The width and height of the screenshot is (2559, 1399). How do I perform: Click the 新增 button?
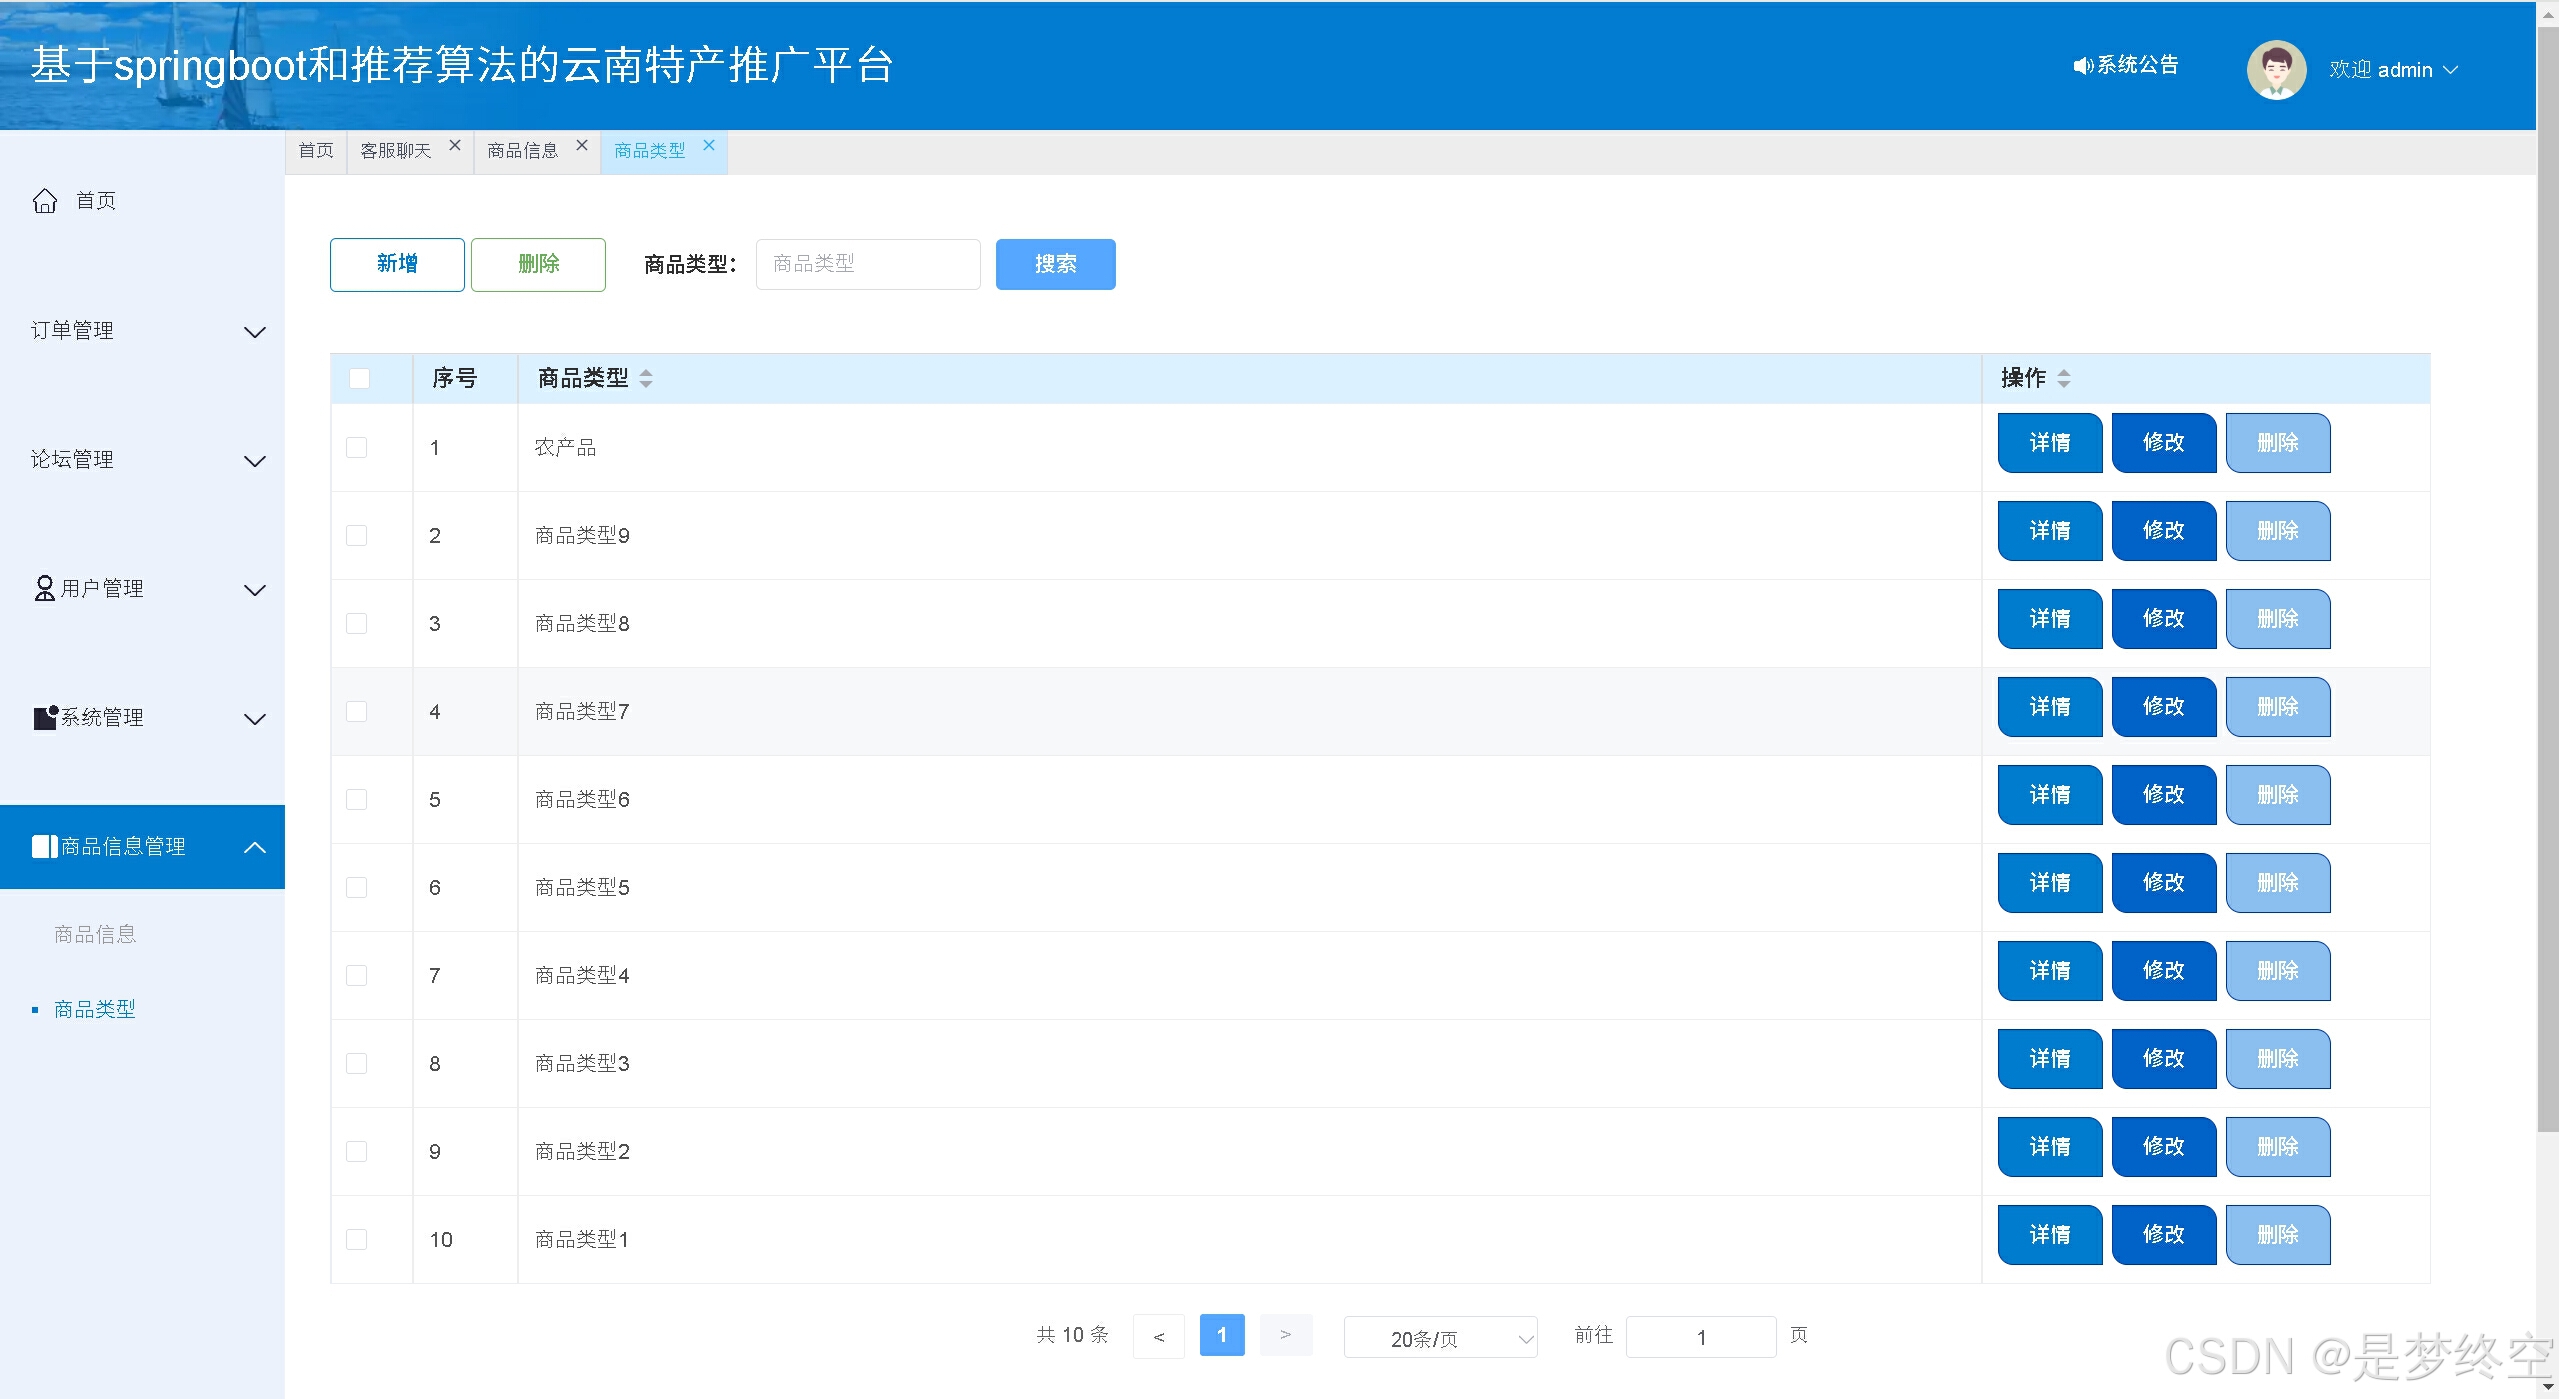[397, 264]
